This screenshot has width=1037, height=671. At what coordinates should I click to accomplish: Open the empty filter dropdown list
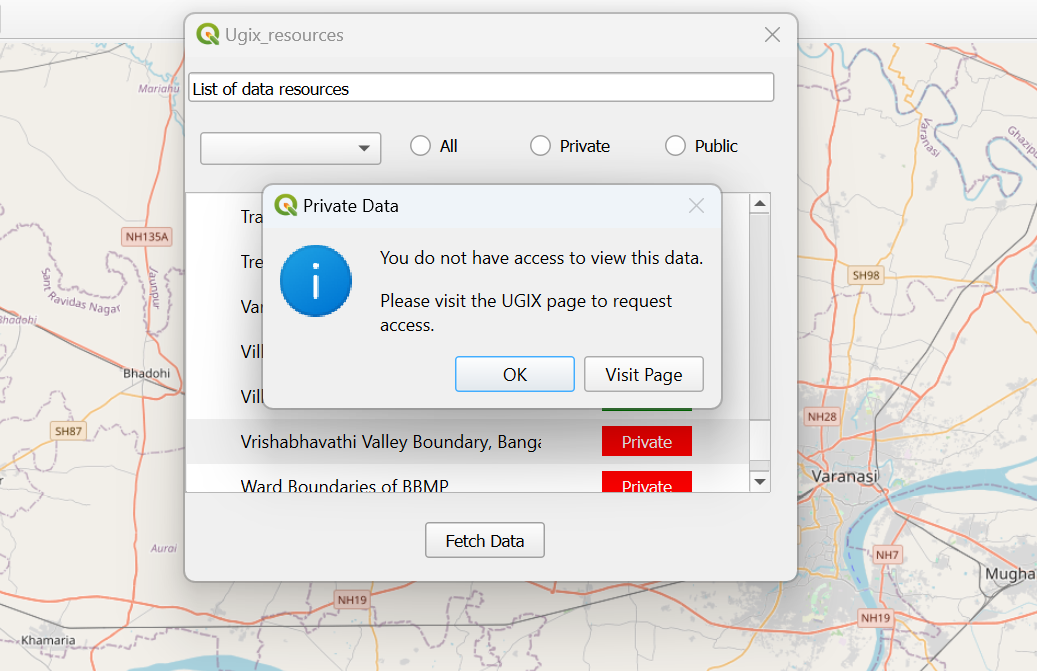coord(290,147)
